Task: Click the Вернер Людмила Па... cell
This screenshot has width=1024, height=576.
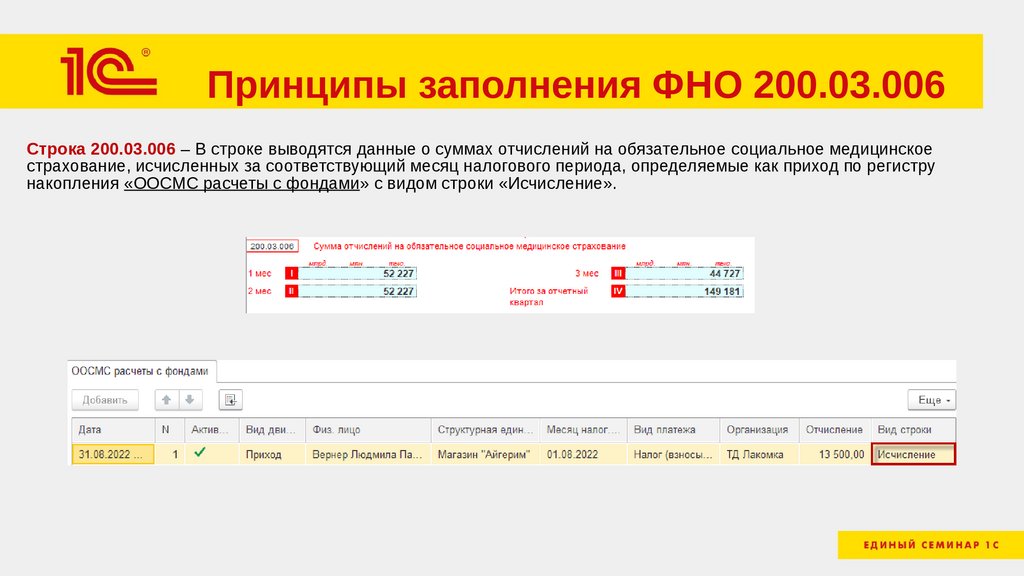Action: [x=368, y=454]
